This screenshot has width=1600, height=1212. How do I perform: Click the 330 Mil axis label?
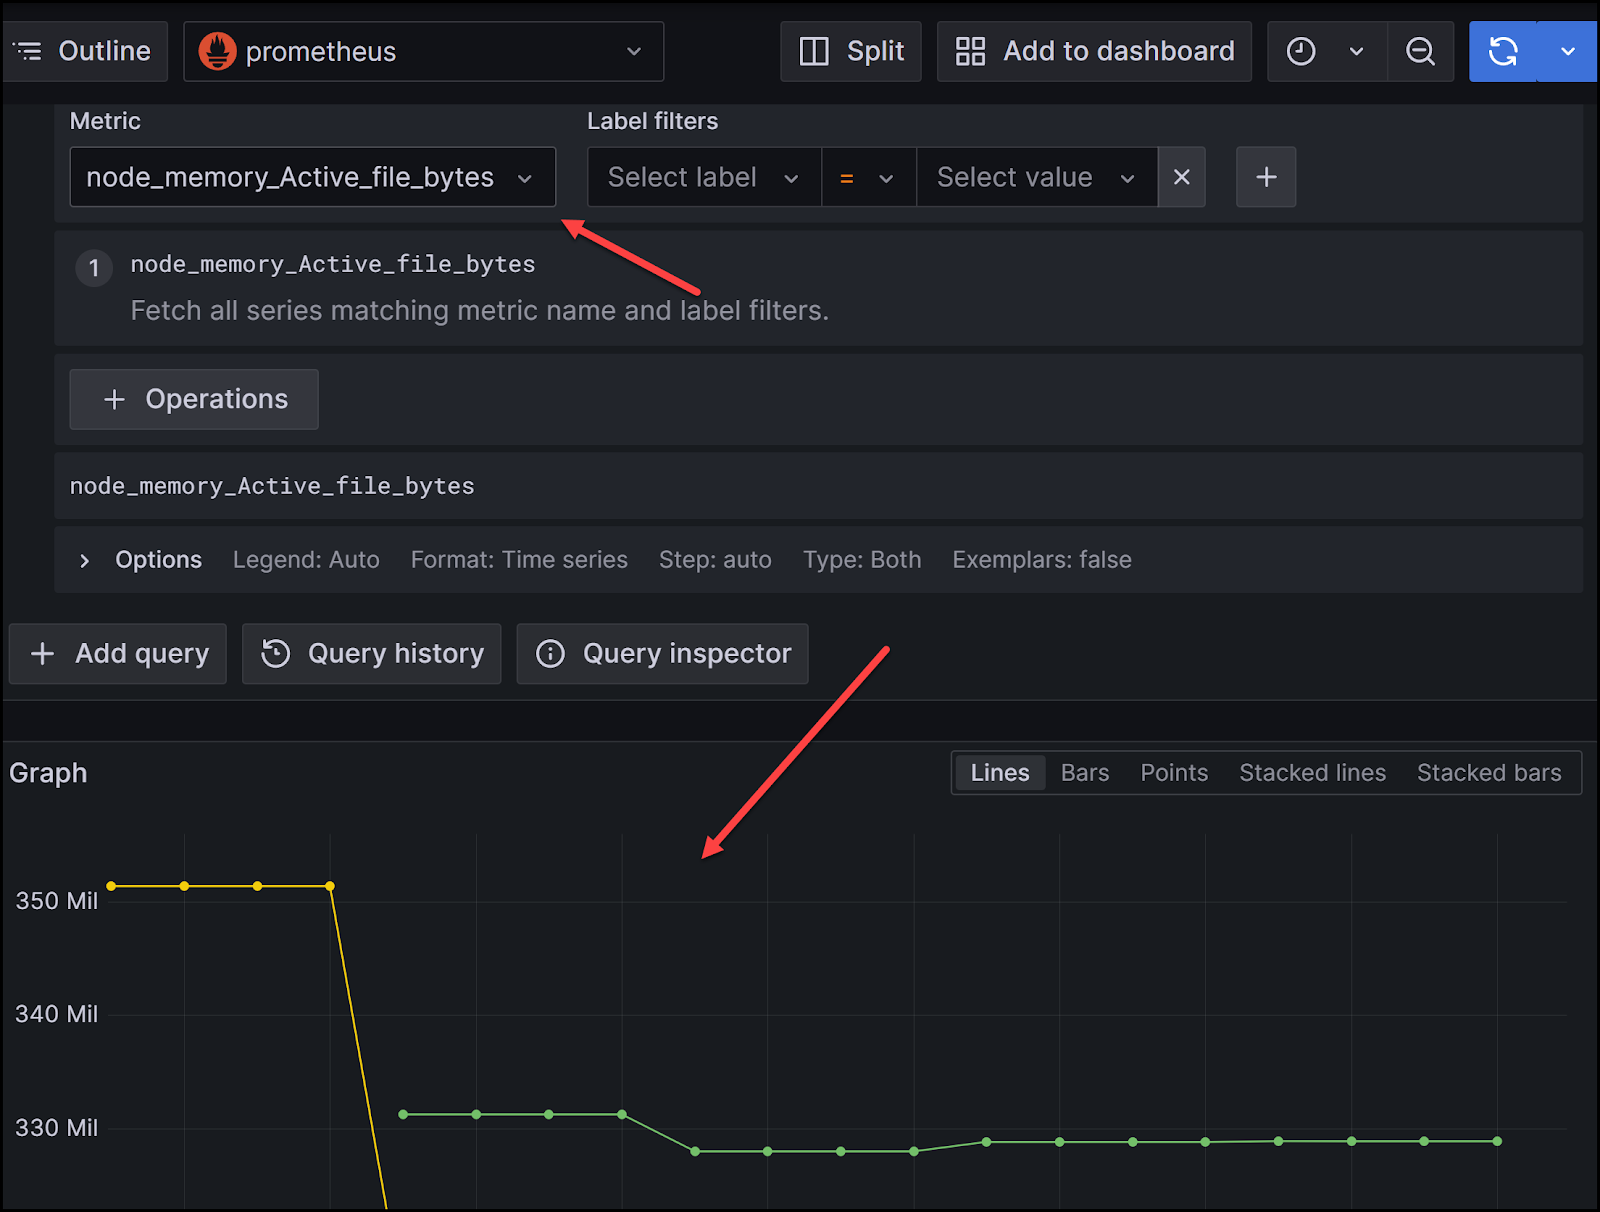pos(57,1128)
